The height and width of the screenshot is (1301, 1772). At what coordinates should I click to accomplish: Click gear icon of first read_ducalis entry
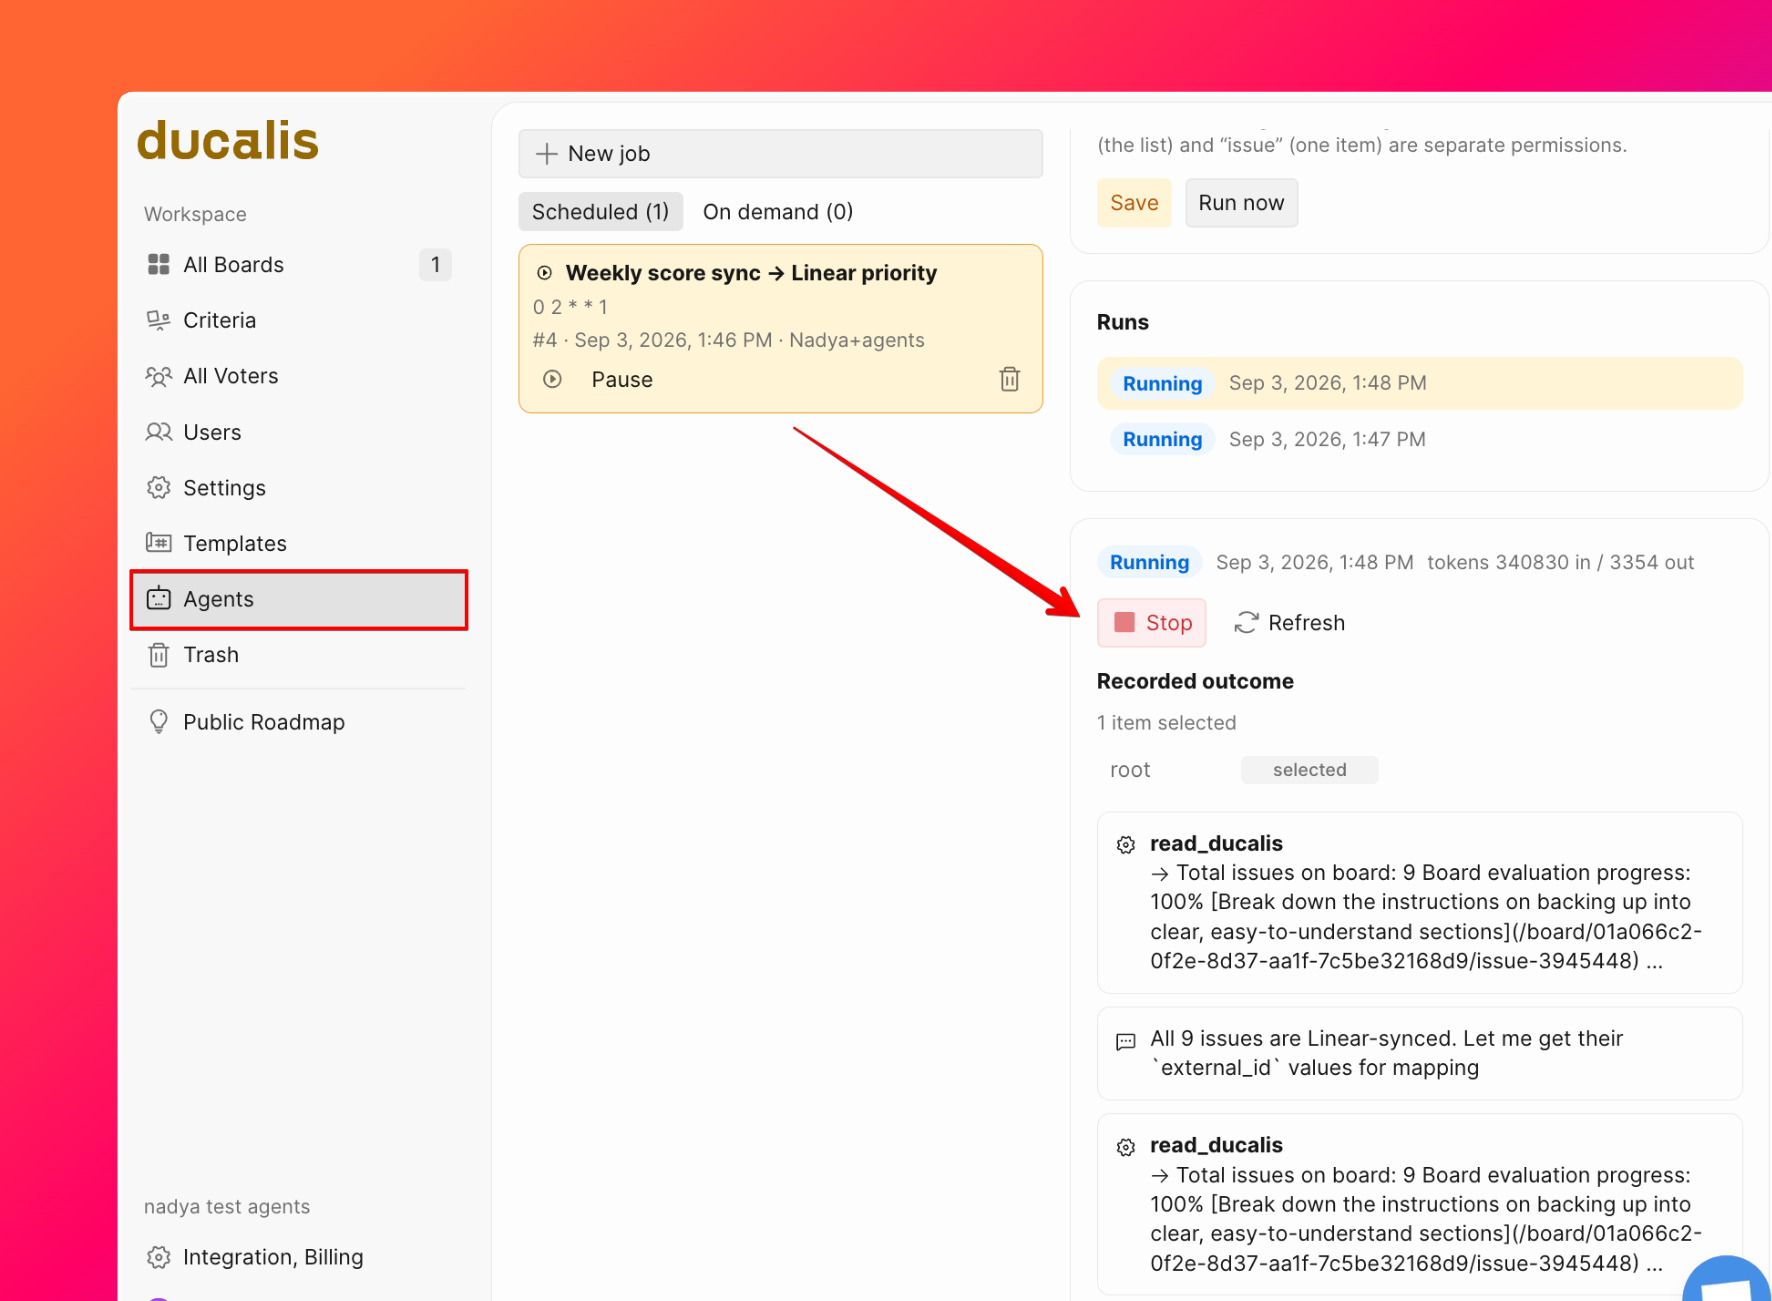click(x=1126, y=845)
